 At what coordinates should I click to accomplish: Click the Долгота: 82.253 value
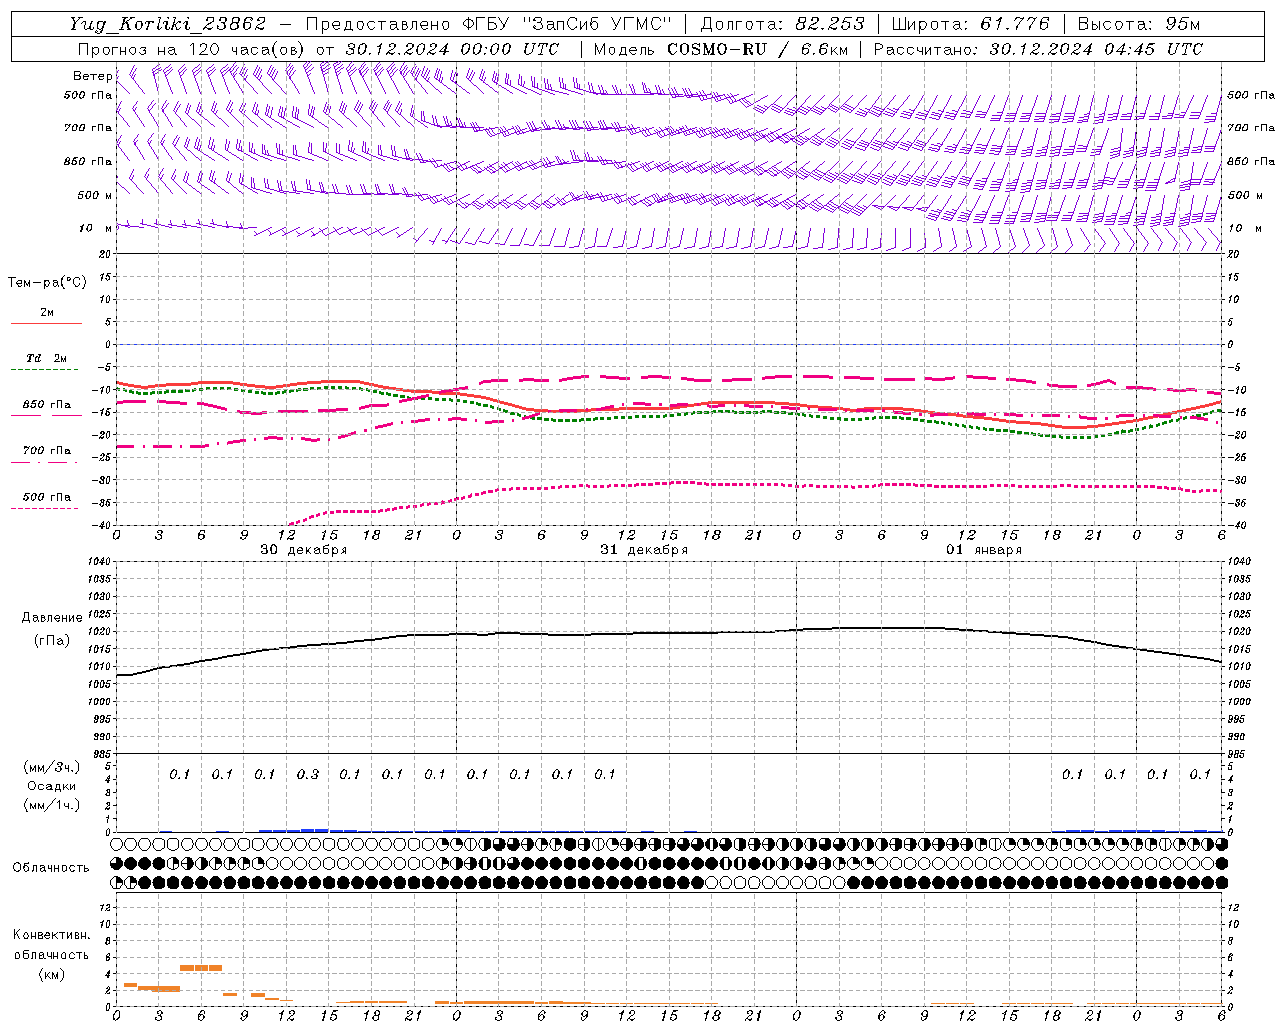783,24
